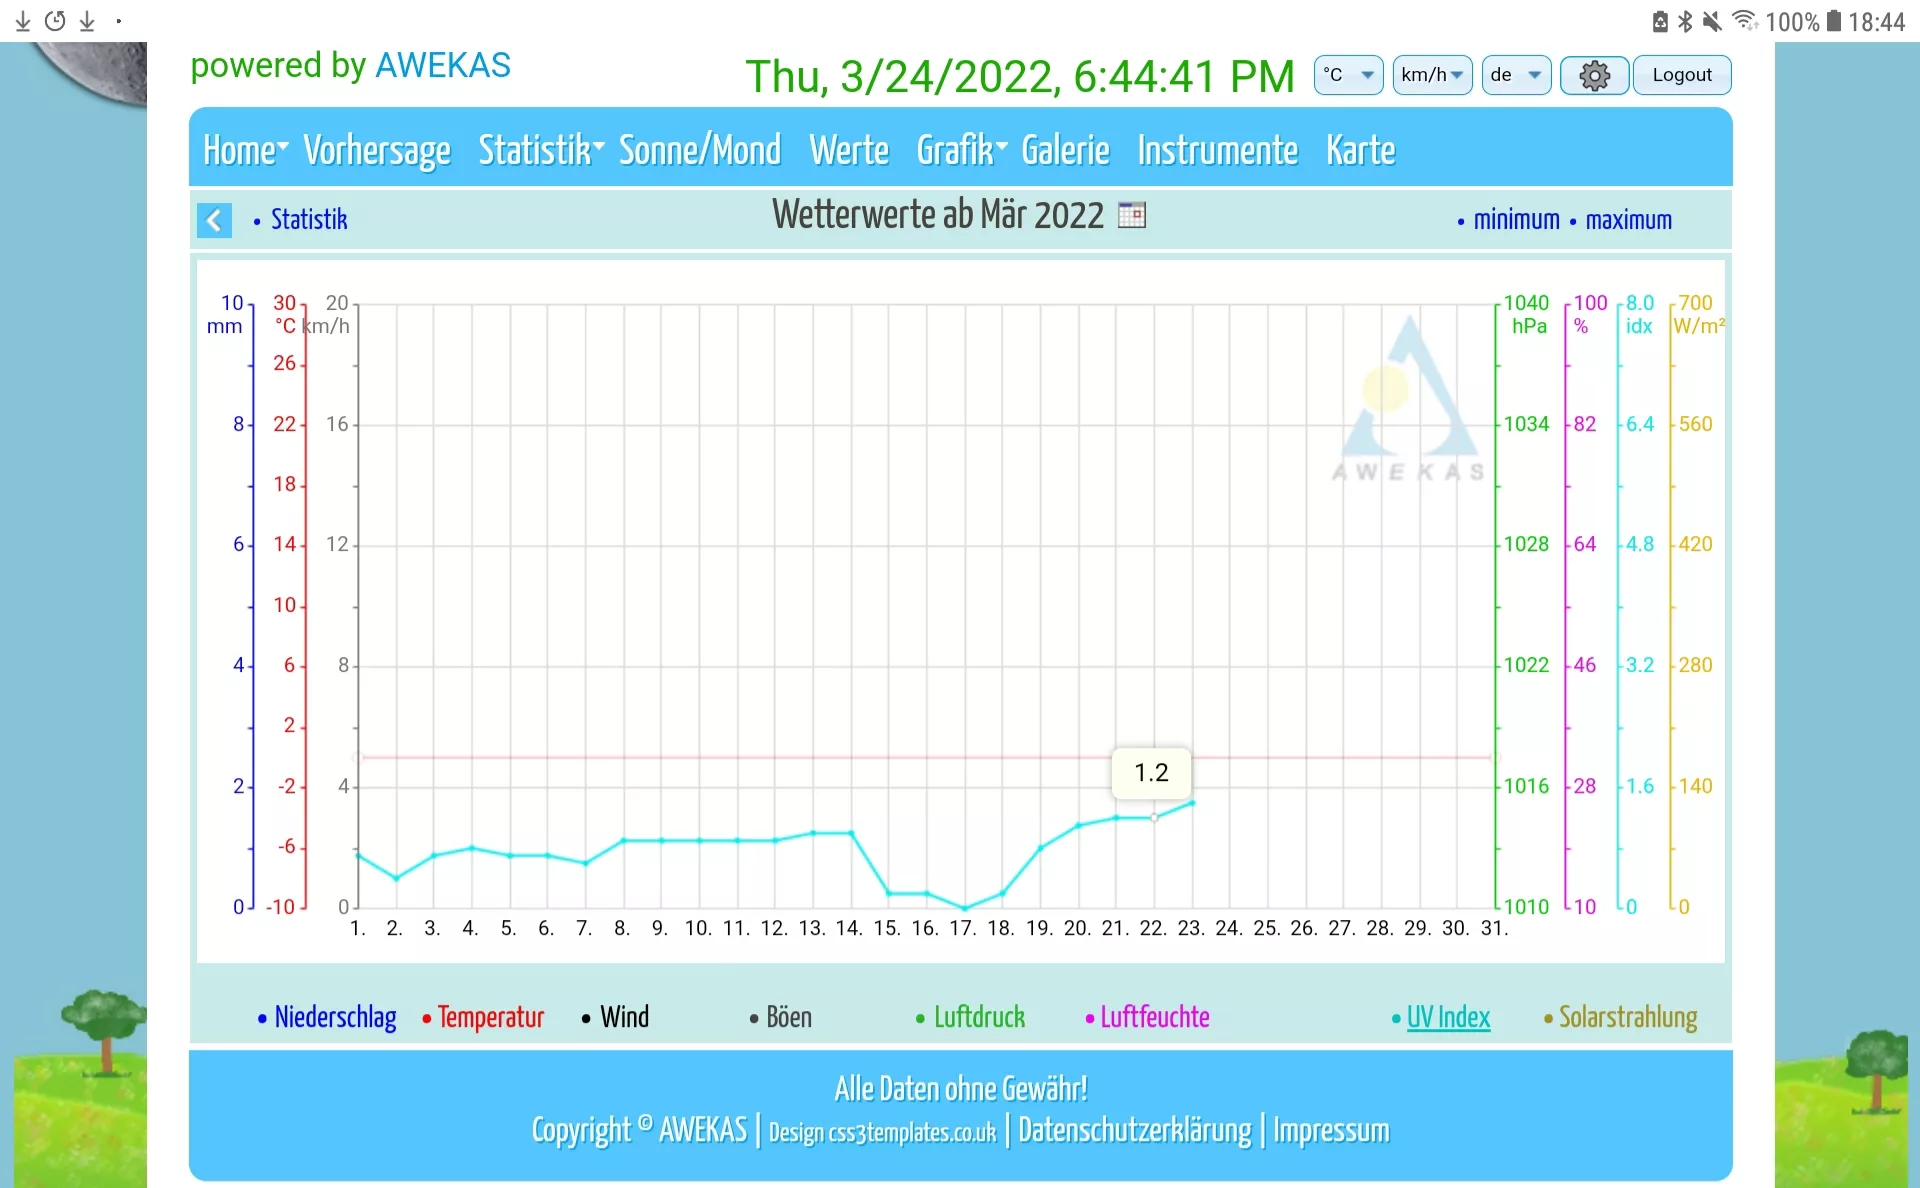Open the calendar icon next to title
This screenshot has width=1920, height=1188.
1131,215
